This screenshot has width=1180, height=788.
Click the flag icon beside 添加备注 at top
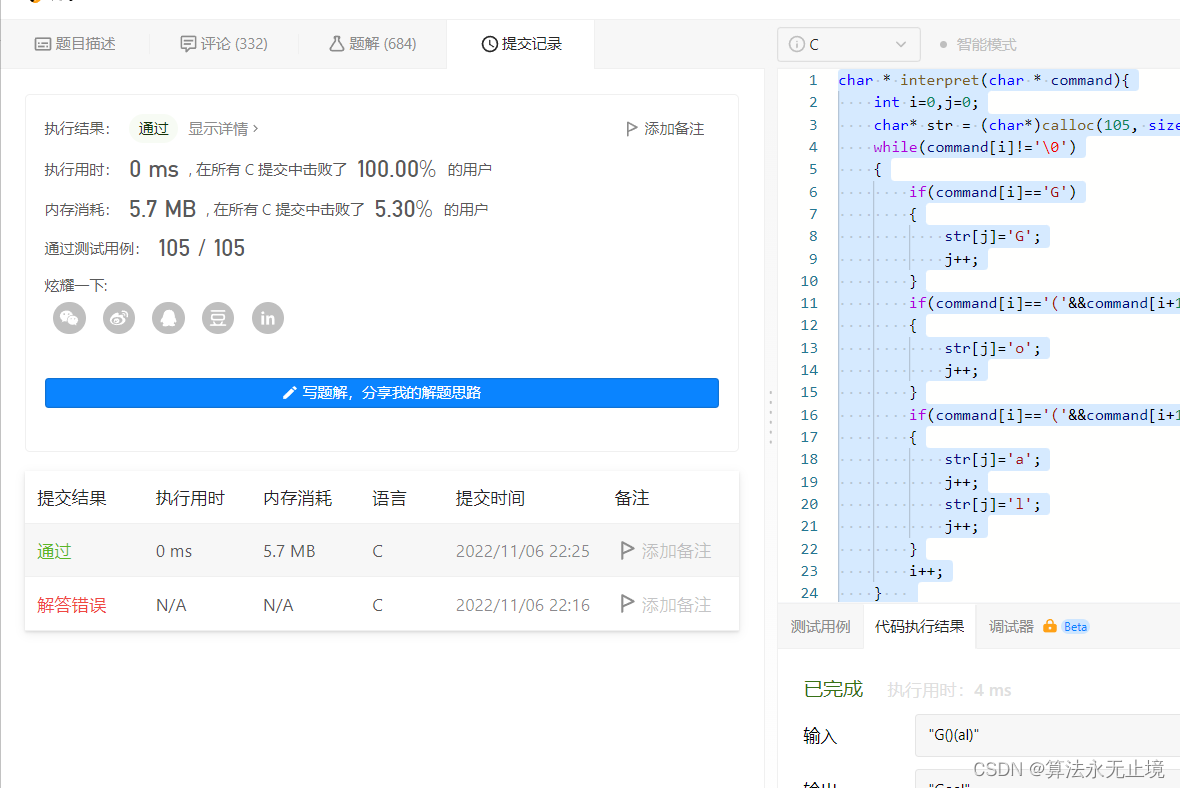click(x=631, y=128)
